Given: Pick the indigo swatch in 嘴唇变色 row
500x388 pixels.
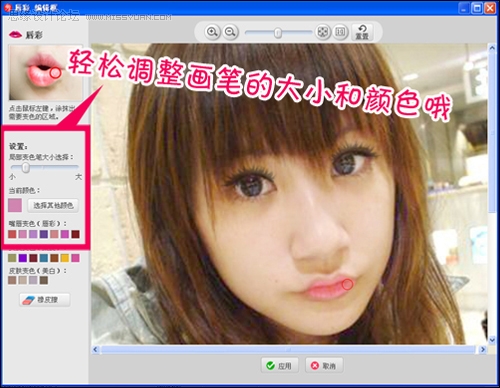Looking at the screenshot, I should point(44,234).
